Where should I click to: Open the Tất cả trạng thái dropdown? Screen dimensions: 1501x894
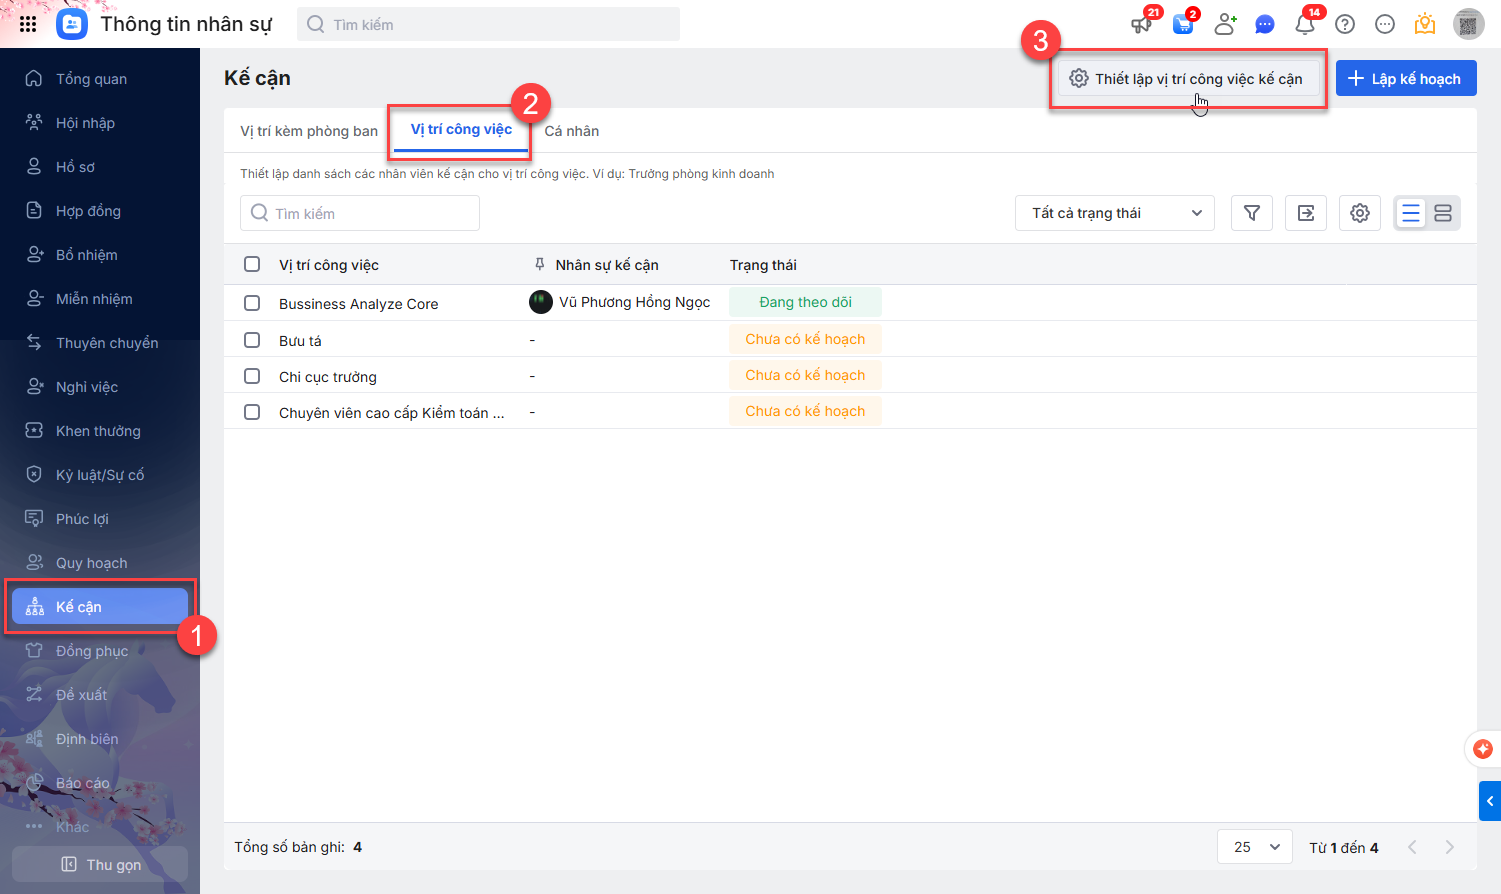(1115, 213)
